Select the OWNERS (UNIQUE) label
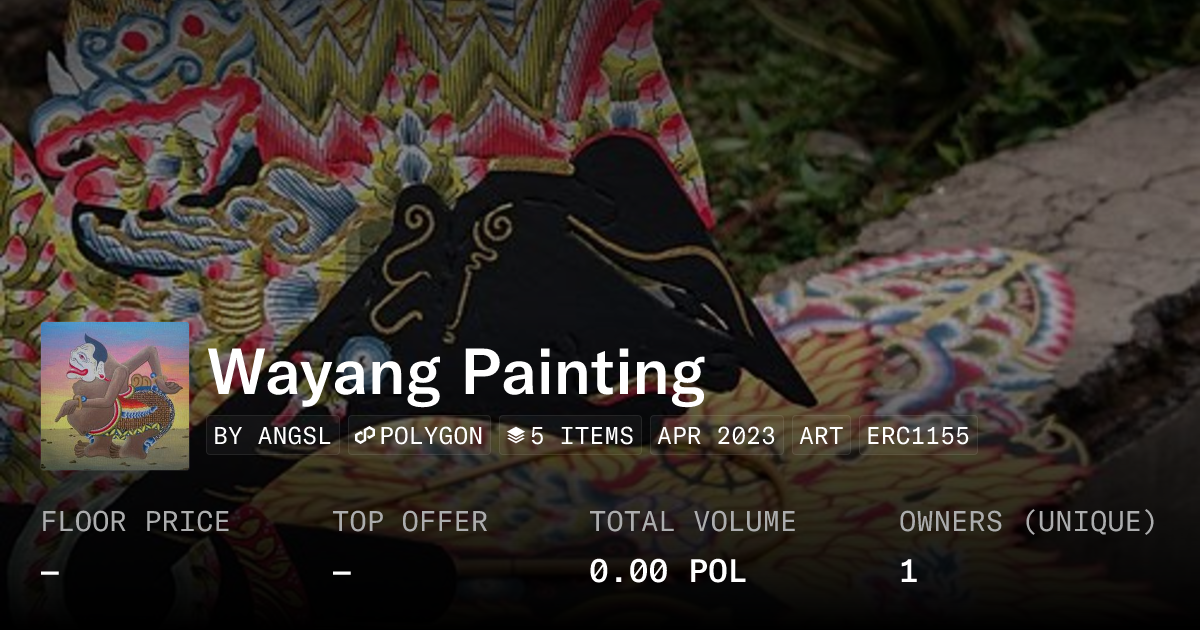 [1028, 522]
